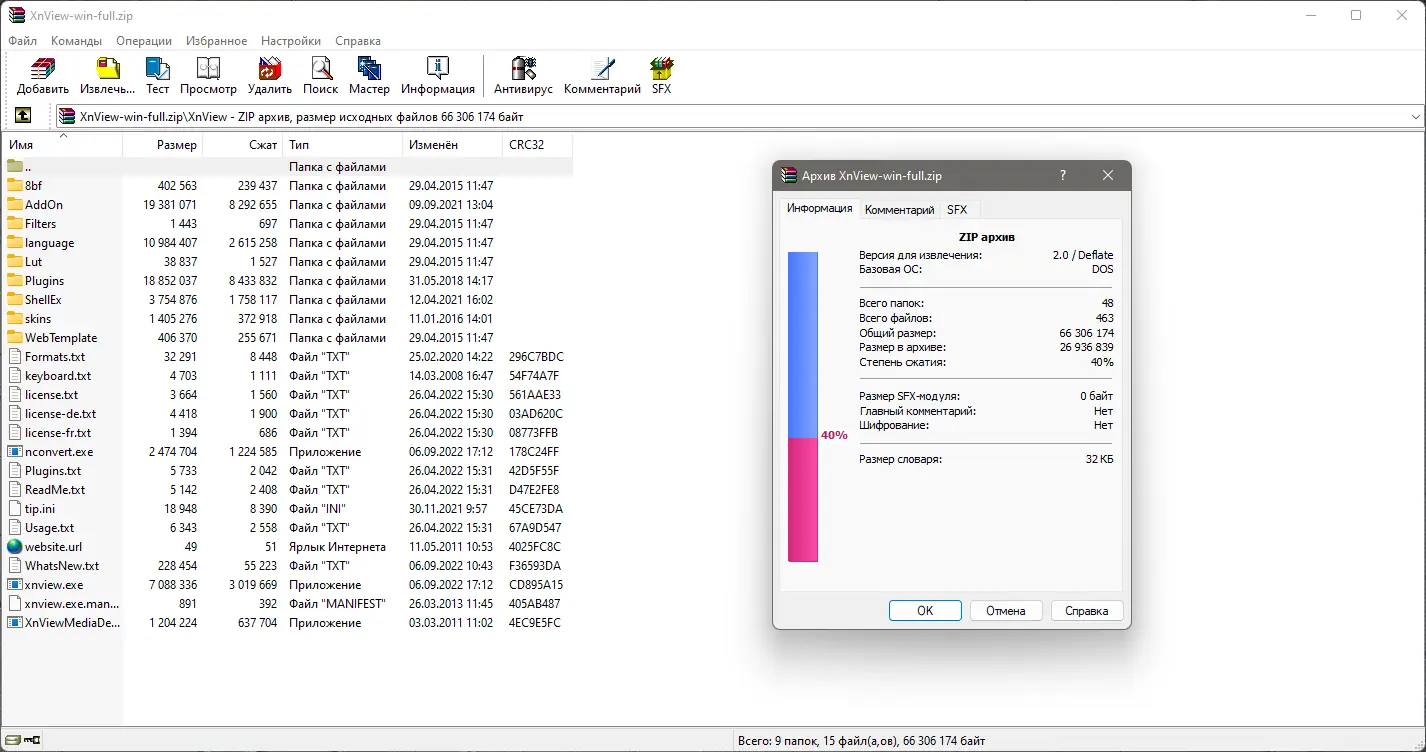Click the status bar total summary text
This screenshot has width=1426, height=752.
point(861,741)
